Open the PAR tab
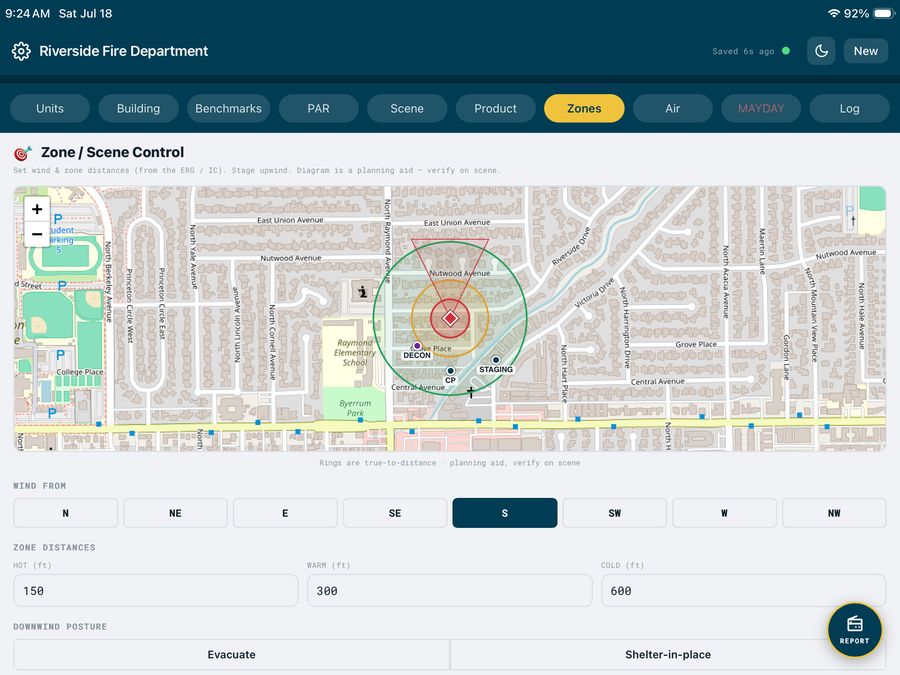Image resolution: width=900 pixels, height=675 pixels. click(x=319, y=108)
